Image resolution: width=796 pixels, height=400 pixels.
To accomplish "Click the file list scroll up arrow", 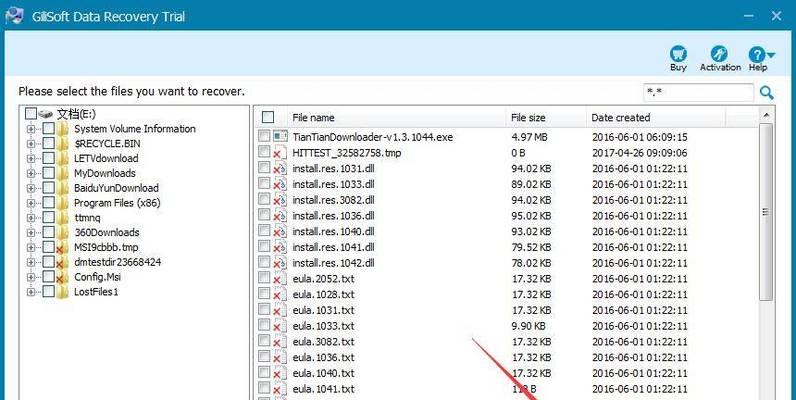I will tap(766, 115).
